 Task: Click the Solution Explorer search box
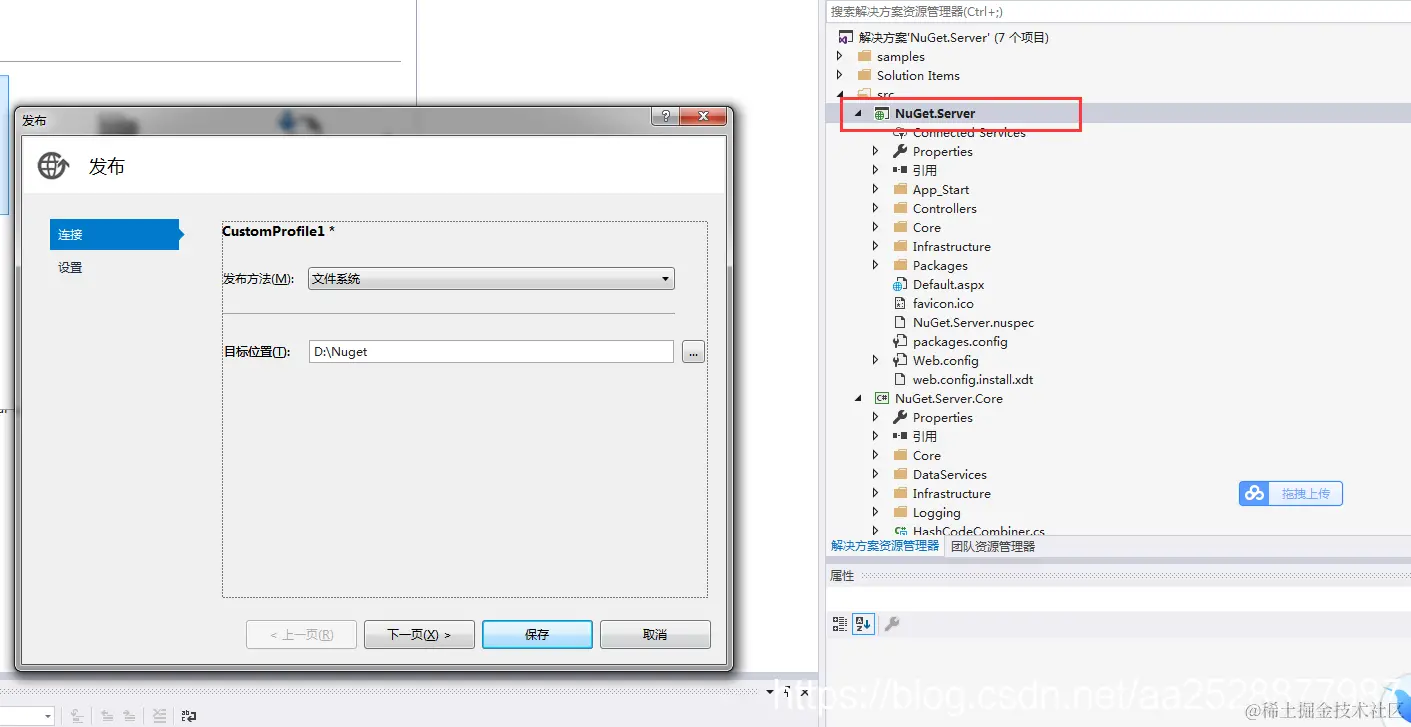click(x=1118, y=12)
